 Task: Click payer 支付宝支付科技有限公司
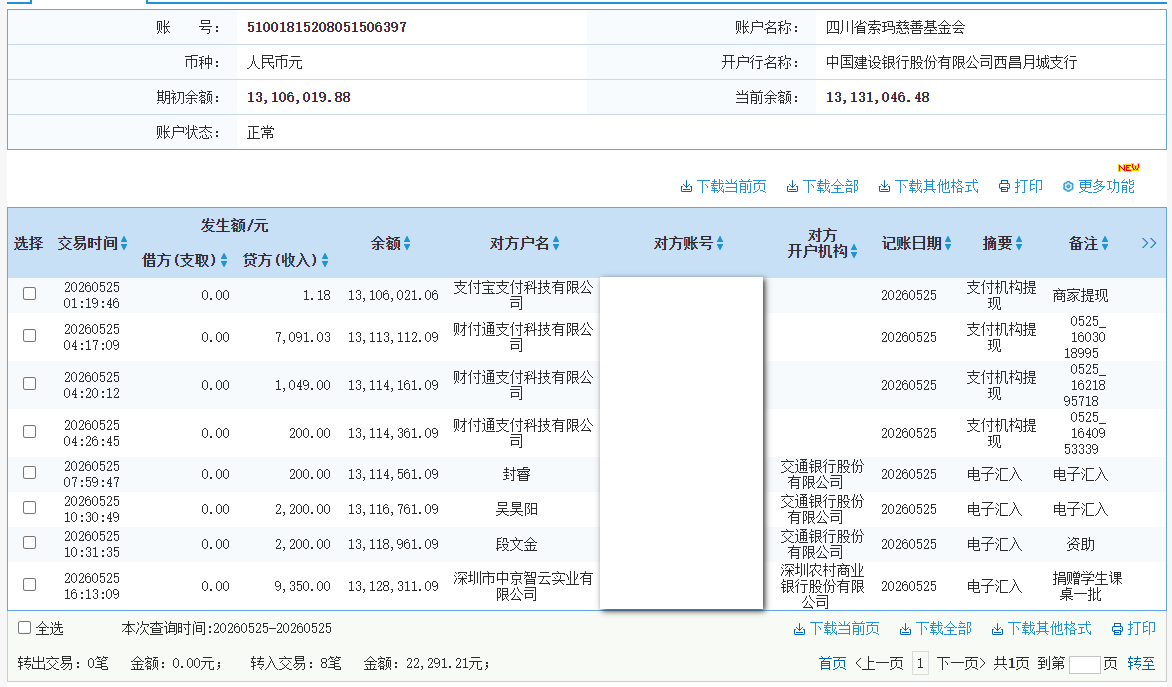(522, 295)
